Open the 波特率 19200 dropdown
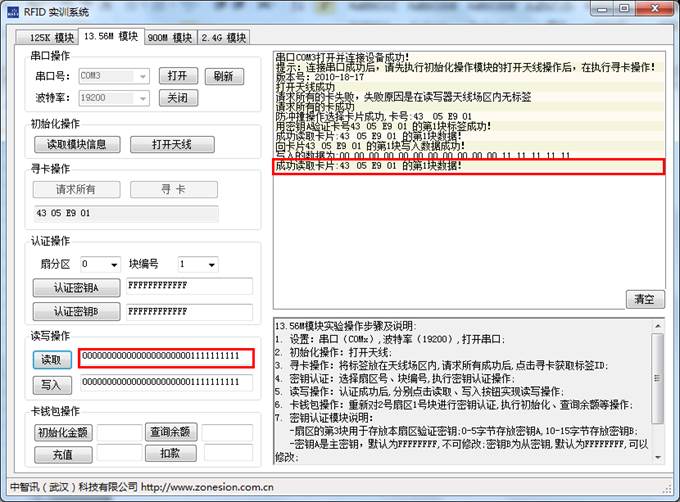680x502 pixels. coord(143,98)
